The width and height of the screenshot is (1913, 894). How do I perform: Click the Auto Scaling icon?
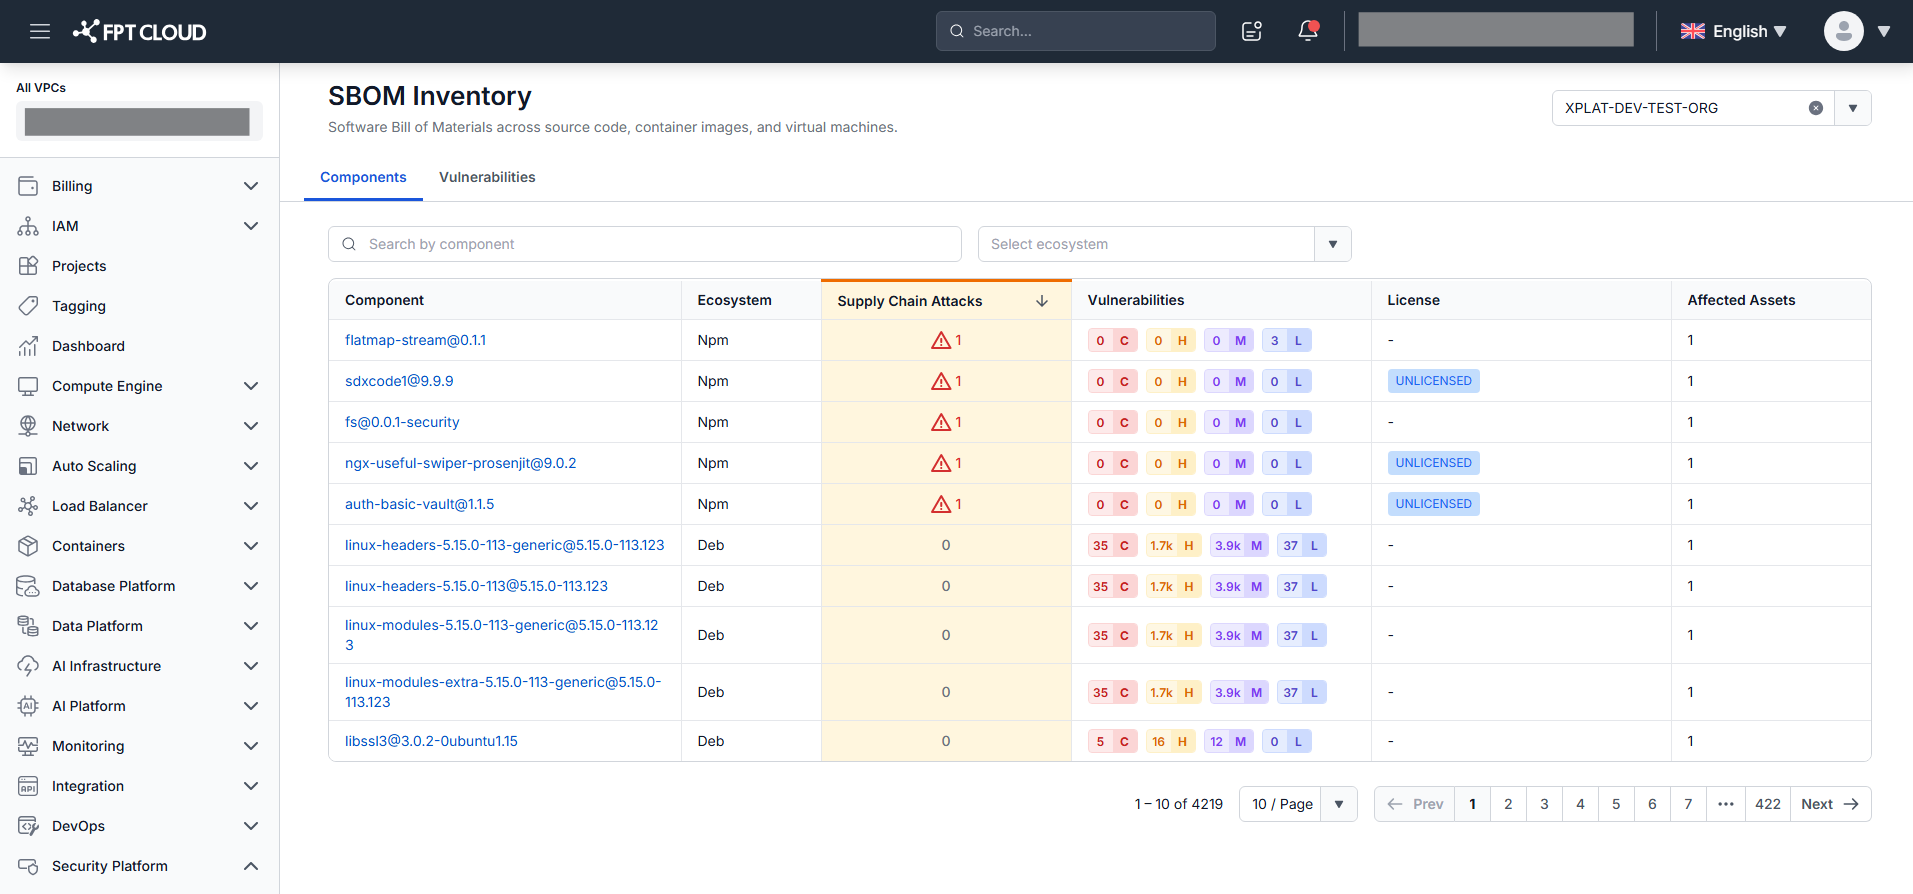[x=28, y=466]
